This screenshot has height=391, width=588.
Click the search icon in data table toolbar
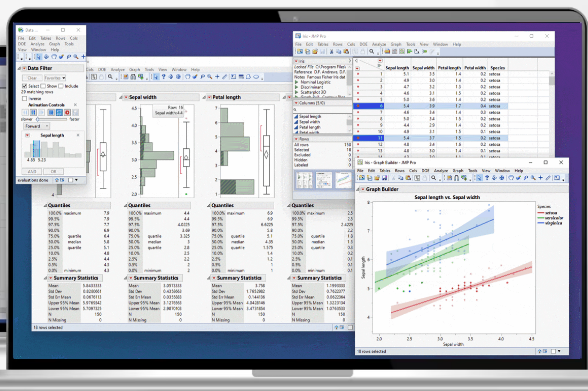372,52
